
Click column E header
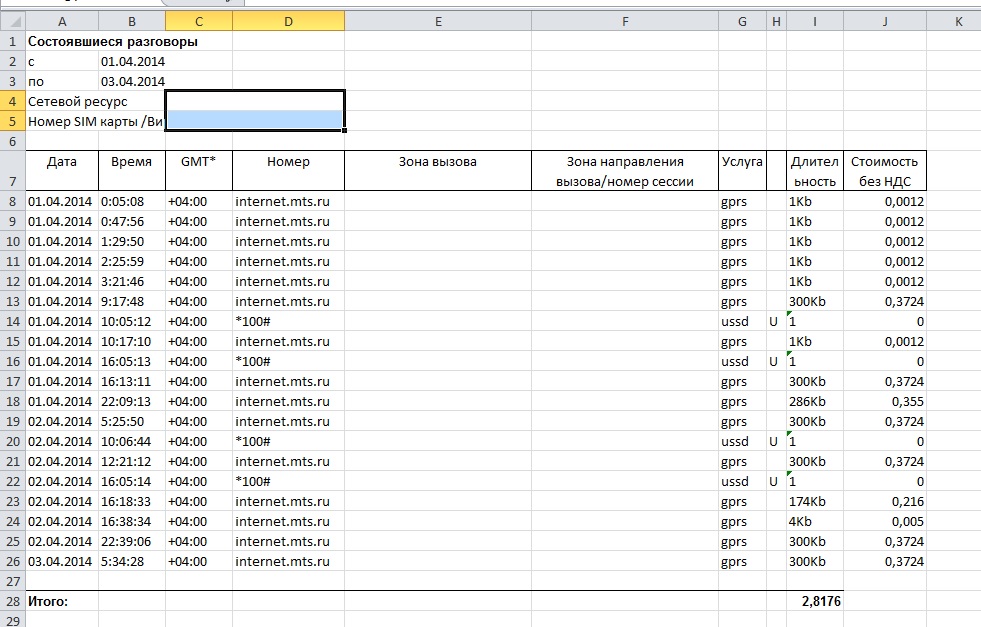[x=437, y=21]
